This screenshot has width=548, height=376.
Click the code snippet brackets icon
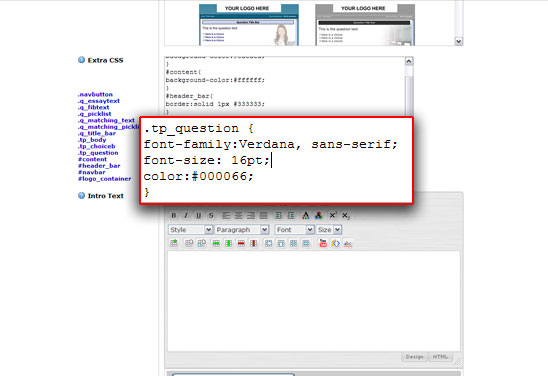pyautogui.click(x=336, y=243)
